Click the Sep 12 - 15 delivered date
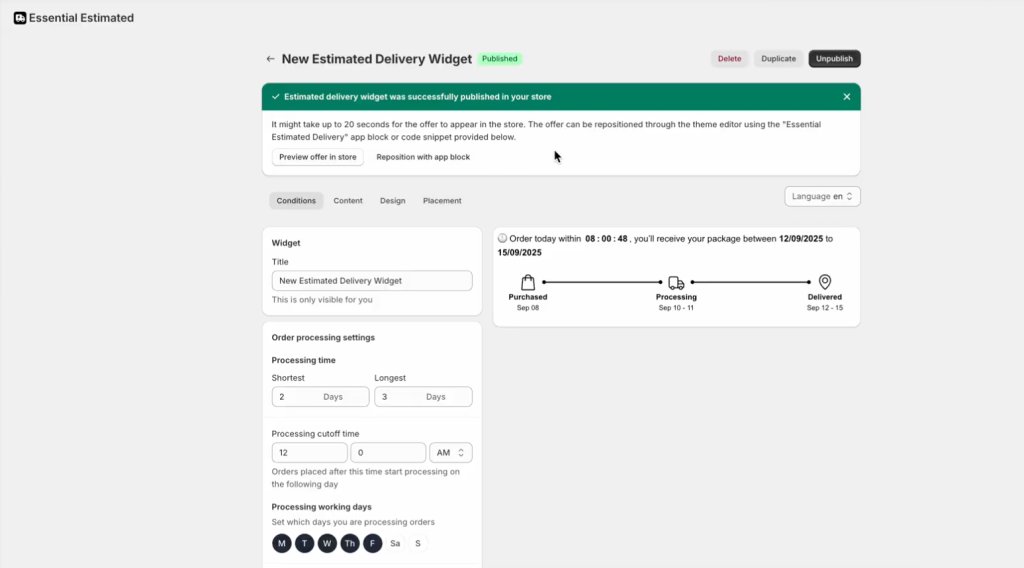The image size is (1024, 568). click(x=825, y=308)
